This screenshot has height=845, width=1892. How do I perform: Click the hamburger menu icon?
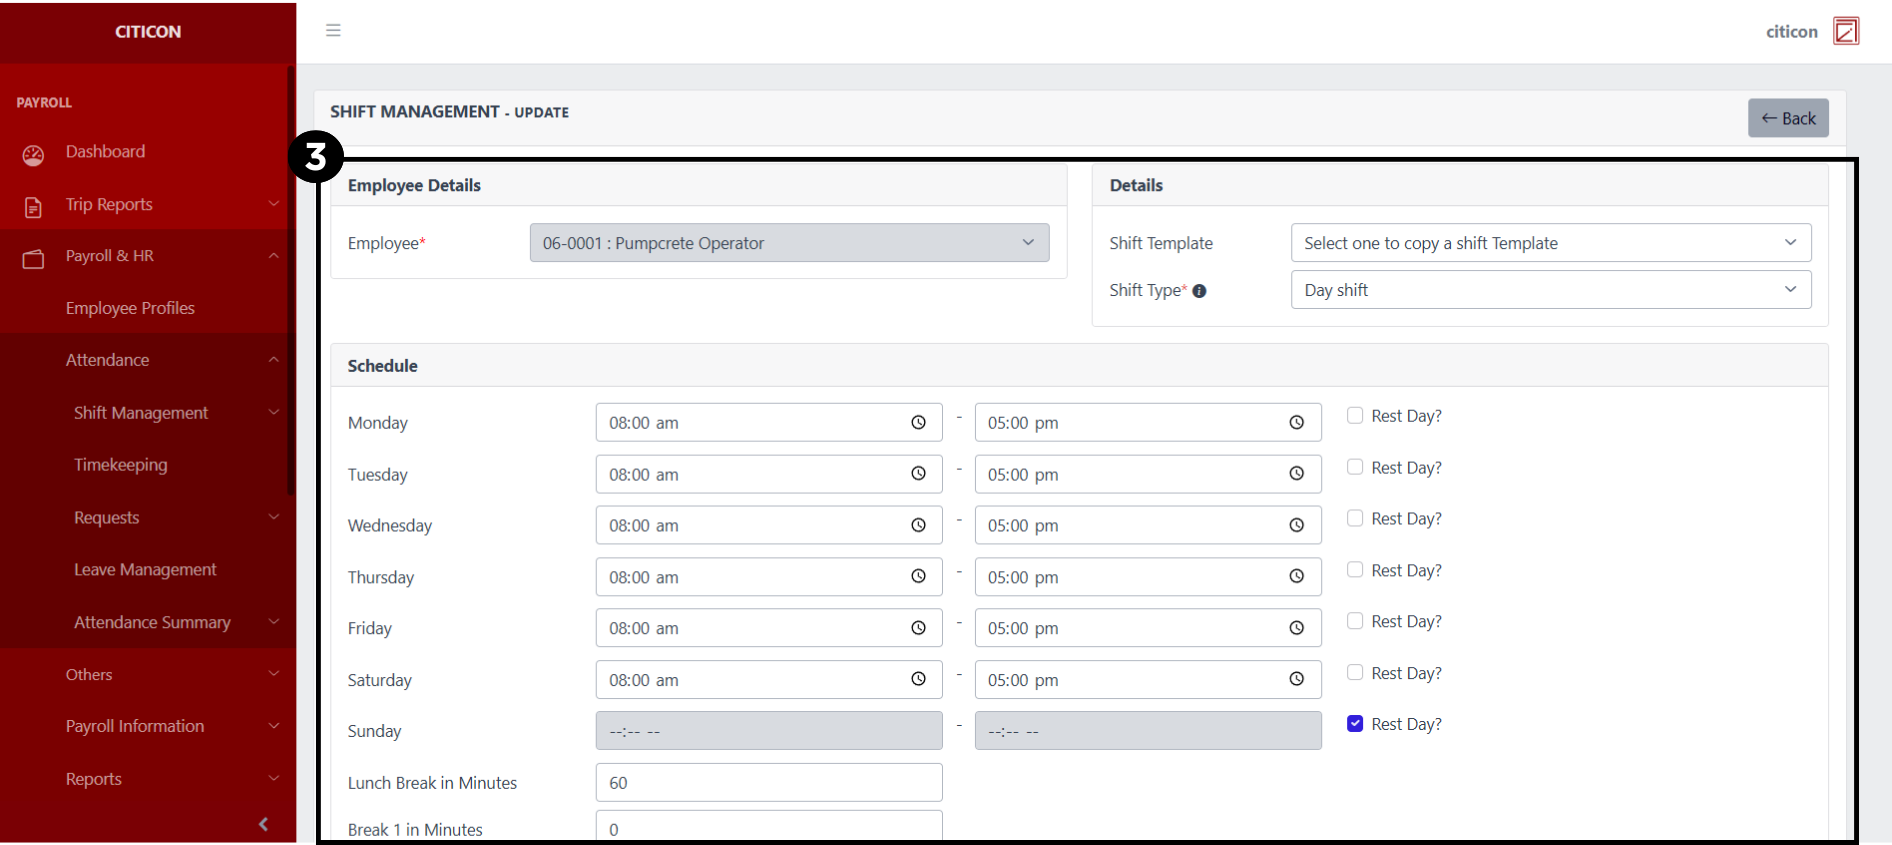pyautogui.click(x=333, y=31)
